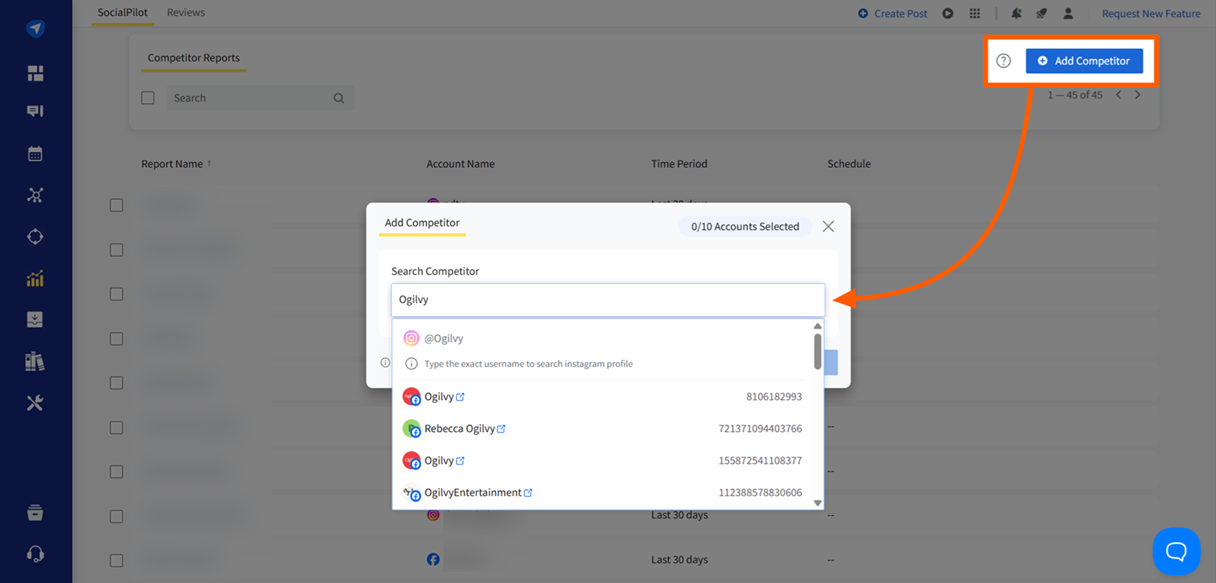Open external link icon next to OgilvyEntertainment
The height and width of the screenshot is (583, 1216).
coord(528,493)
